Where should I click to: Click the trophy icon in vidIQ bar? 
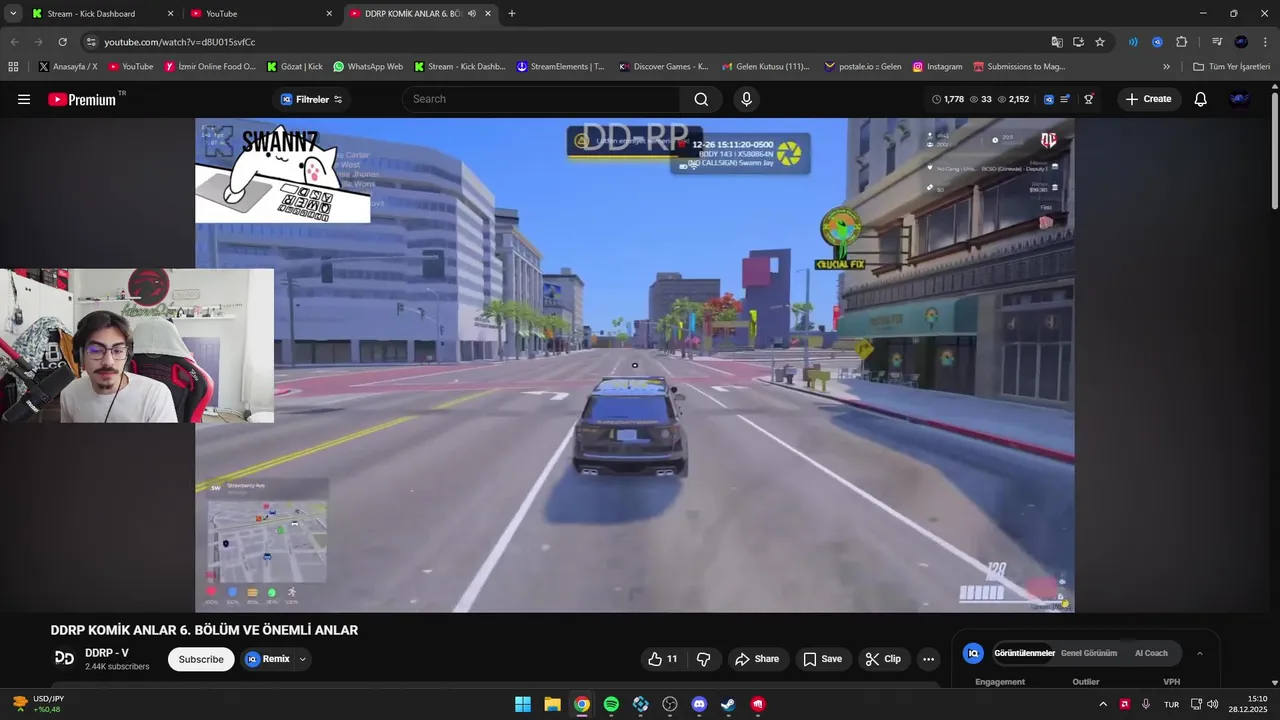(1089, 99)
